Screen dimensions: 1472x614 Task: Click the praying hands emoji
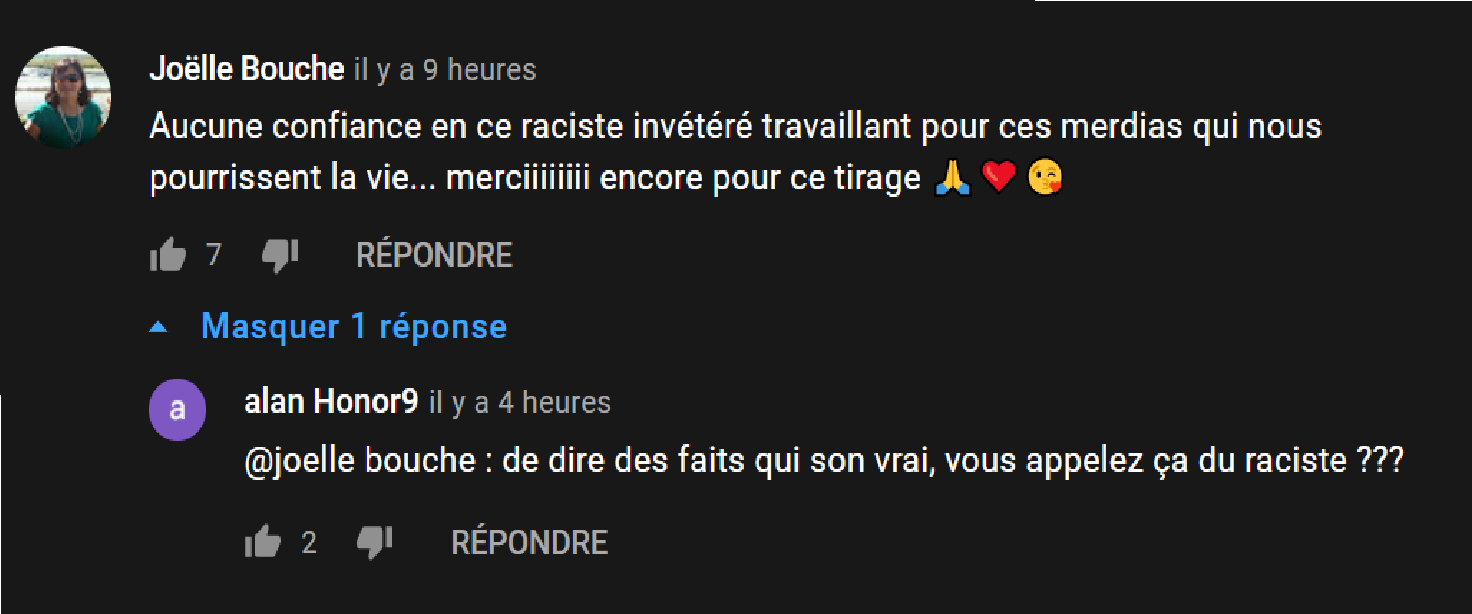tap(952, 178)
